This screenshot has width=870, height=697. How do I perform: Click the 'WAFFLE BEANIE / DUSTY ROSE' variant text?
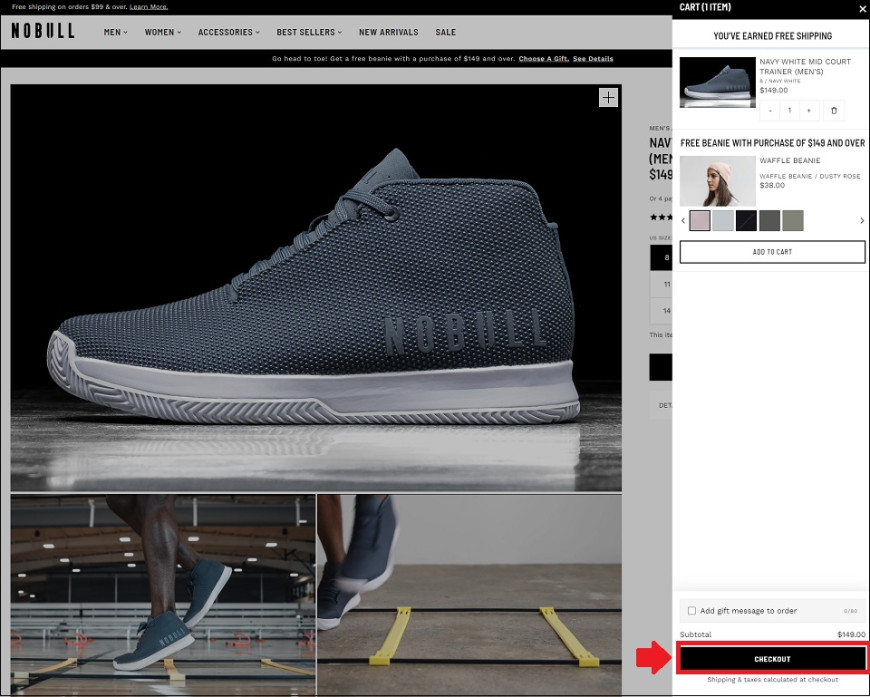tap(810, 176)
